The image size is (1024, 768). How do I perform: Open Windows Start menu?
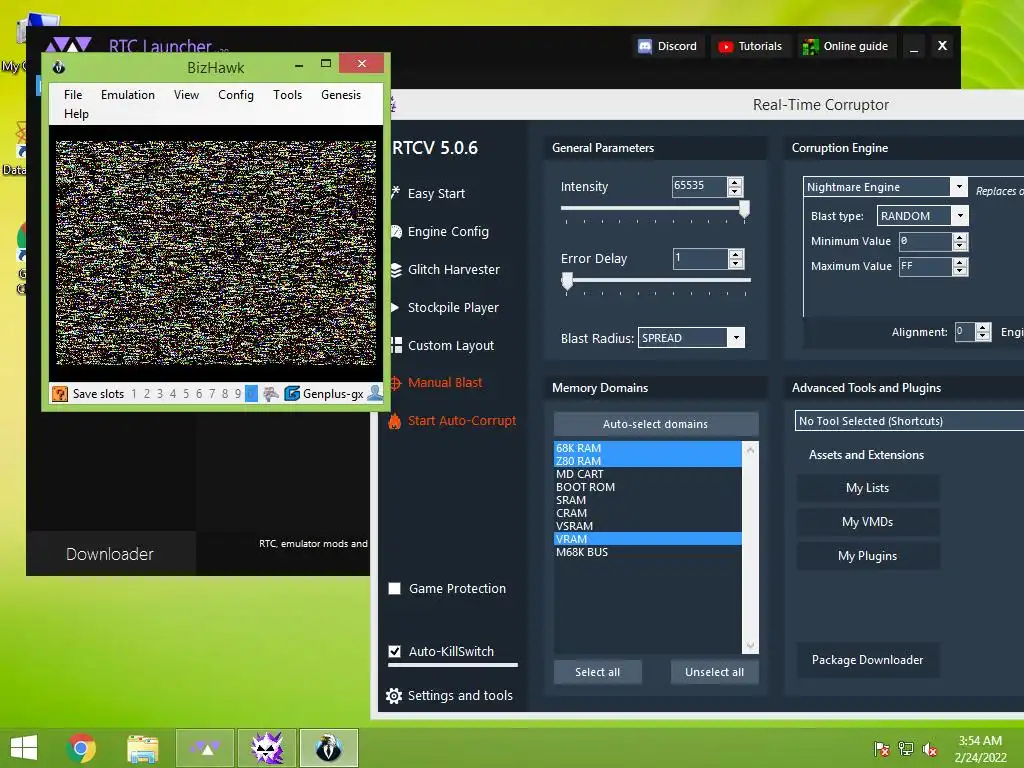tap(24, 748)
